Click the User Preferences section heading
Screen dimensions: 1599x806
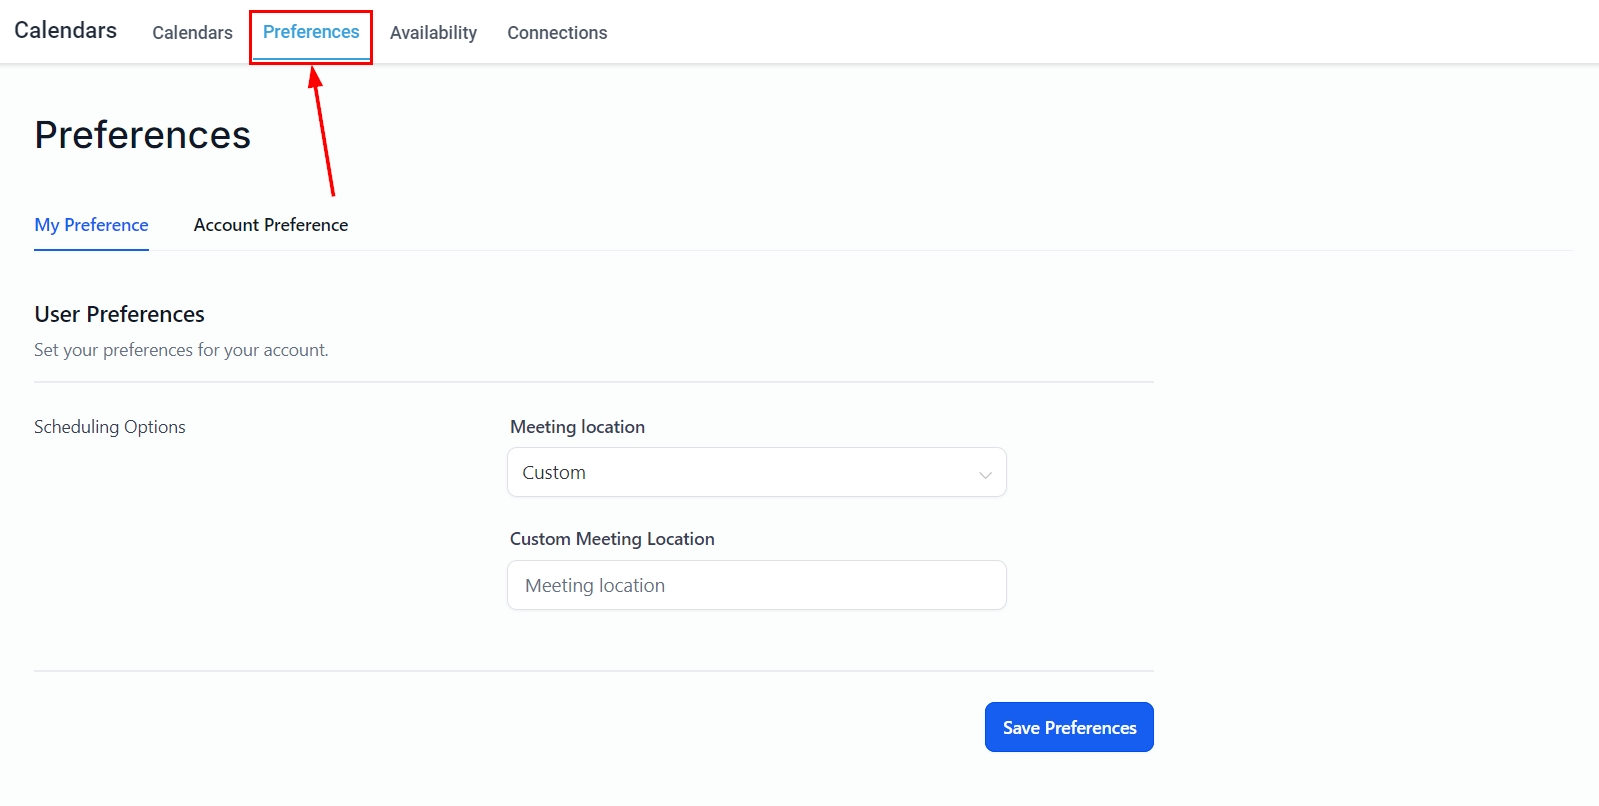click(119, 314)
